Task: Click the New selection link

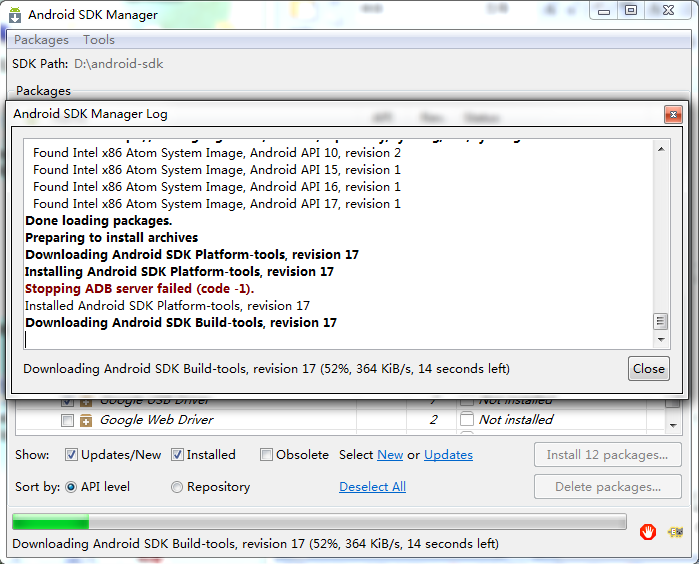Action: [x=390, y=455]
